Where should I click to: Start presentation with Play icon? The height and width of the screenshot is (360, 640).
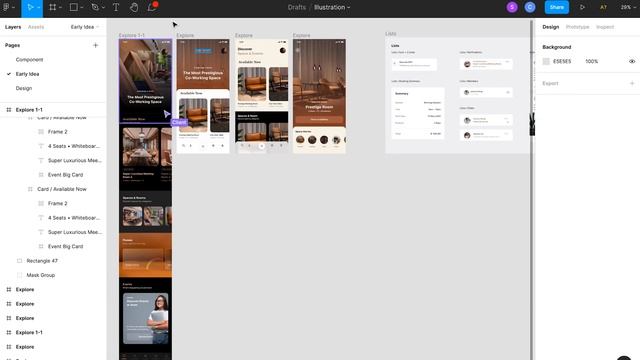click(582, 7)
